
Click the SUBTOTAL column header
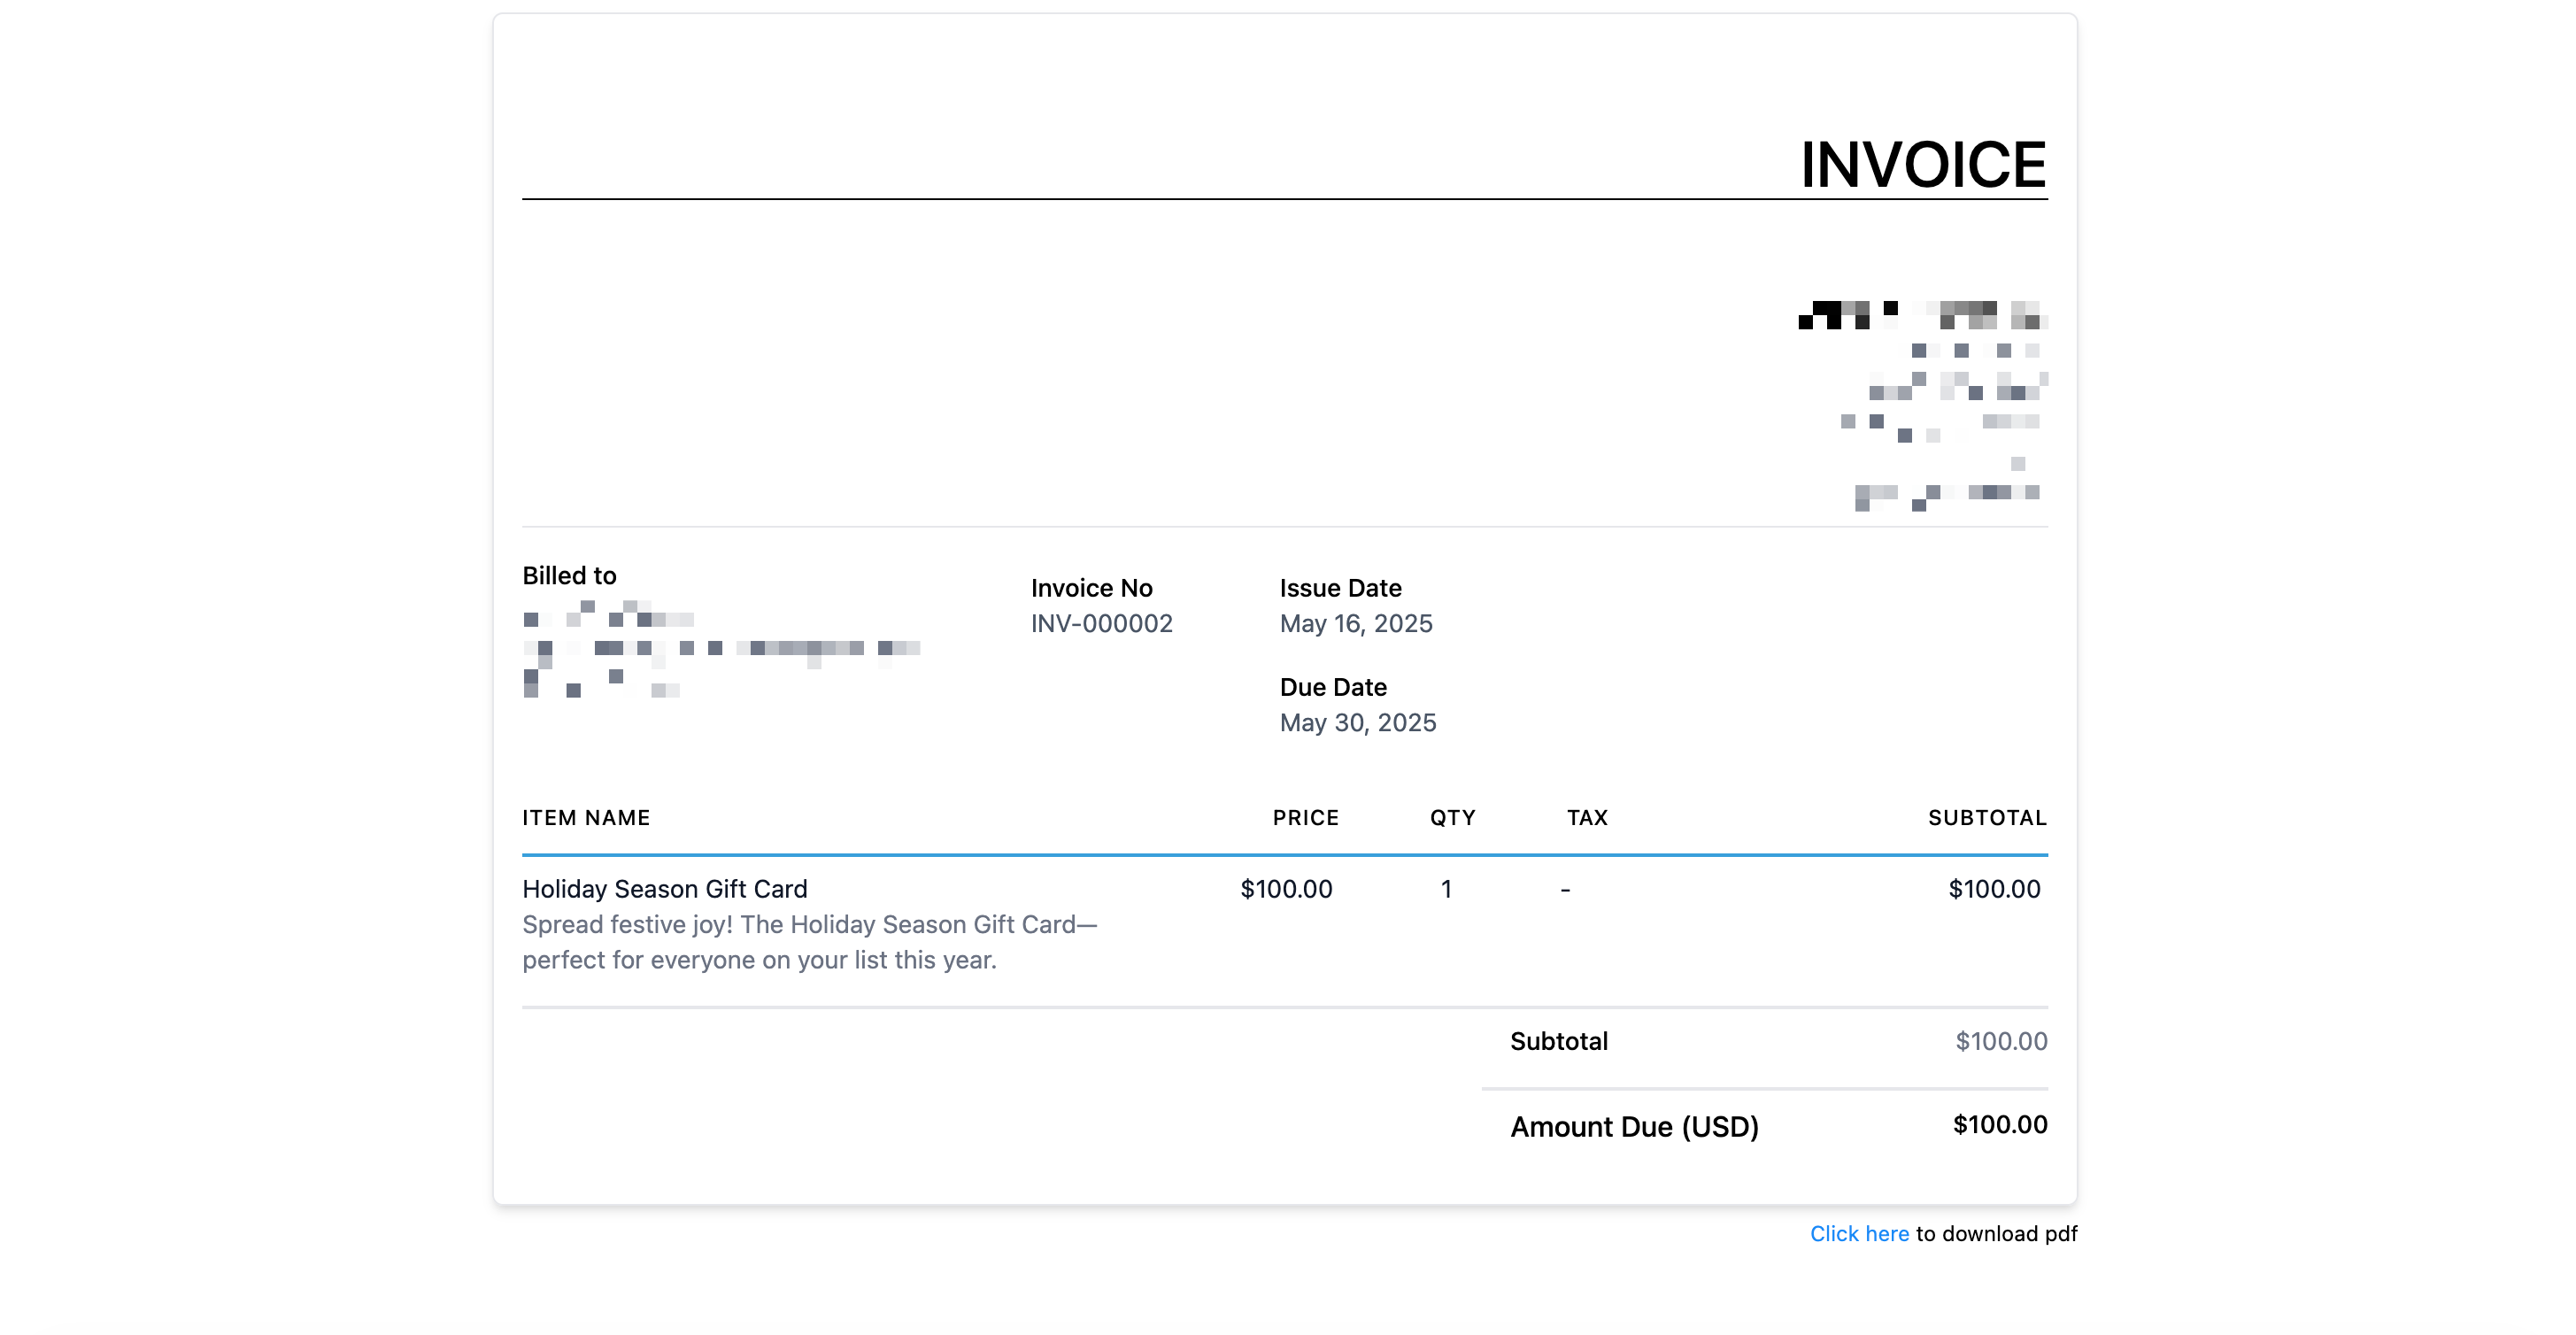1986,818
